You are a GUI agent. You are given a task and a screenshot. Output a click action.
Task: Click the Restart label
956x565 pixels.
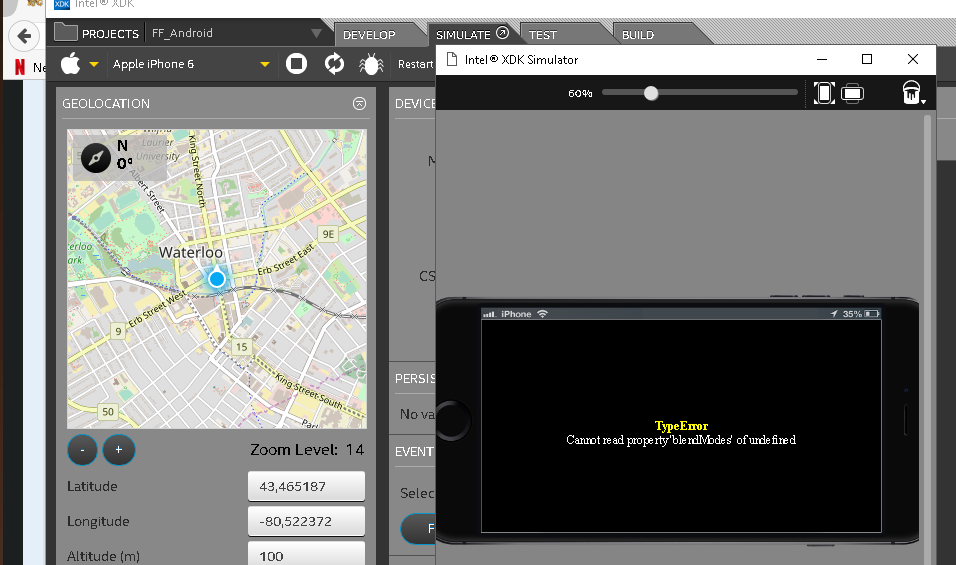point(415,64)
